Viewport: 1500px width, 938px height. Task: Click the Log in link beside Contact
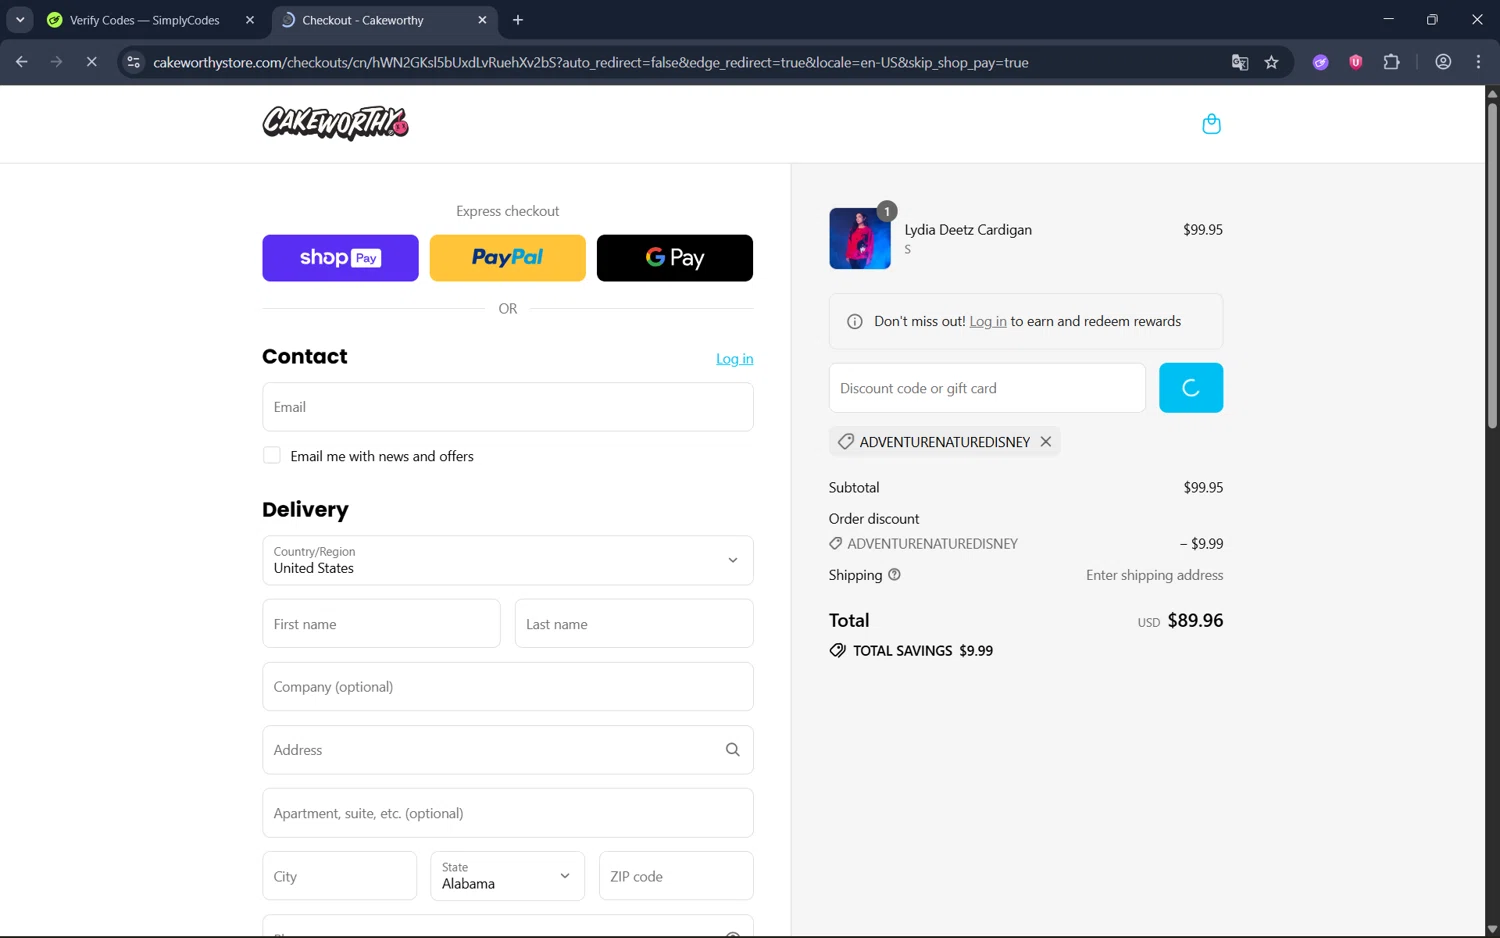735,358
